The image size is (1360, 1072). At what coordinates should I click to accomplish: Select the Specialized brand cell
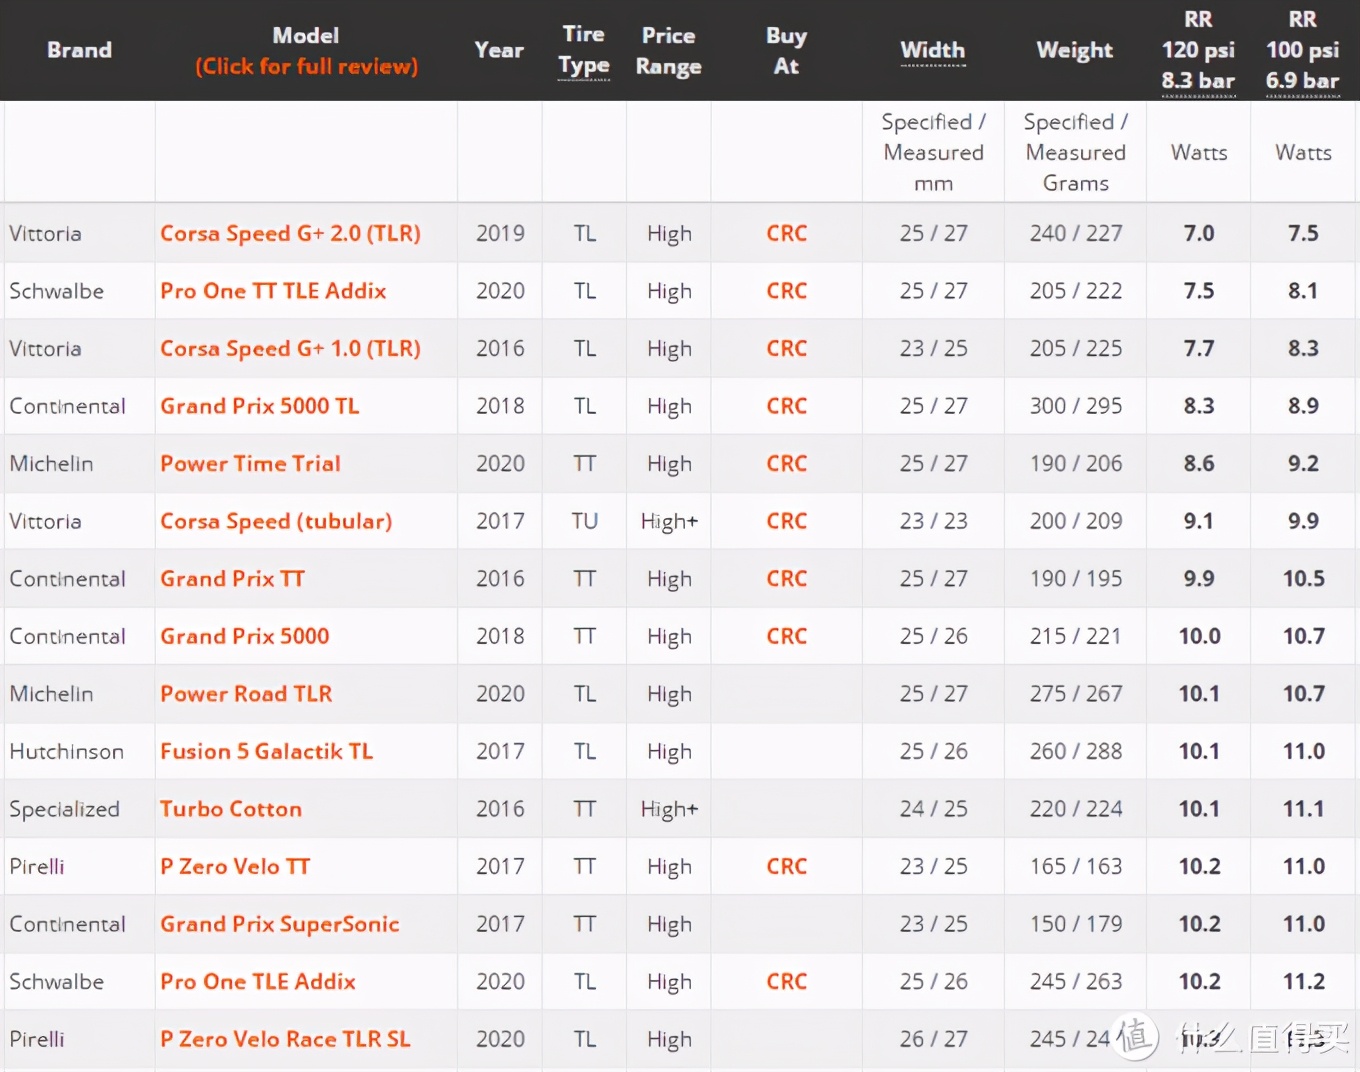(64, 809)
